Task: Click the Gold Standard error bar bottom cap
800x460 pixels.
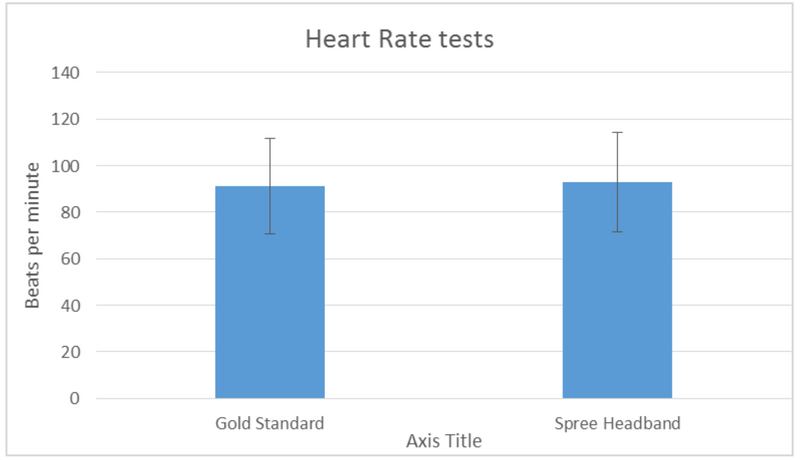Action: (x=270, y=234)
